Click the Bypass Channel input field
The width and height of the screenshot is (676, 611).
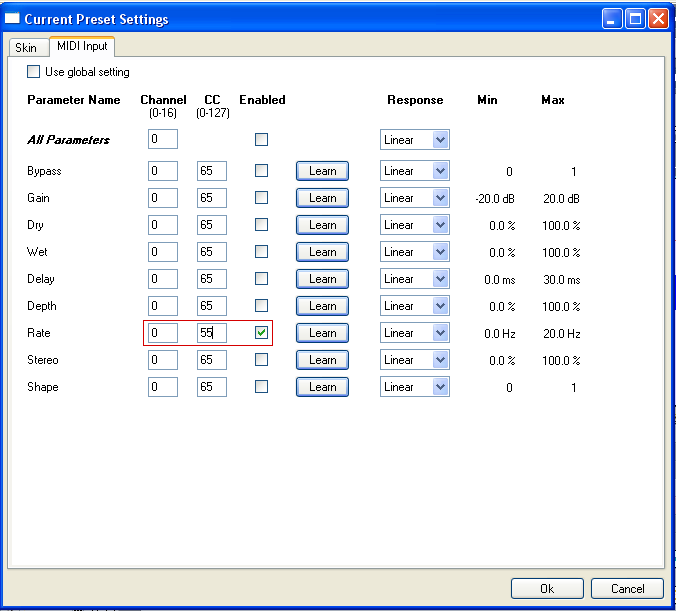[163, 171]
